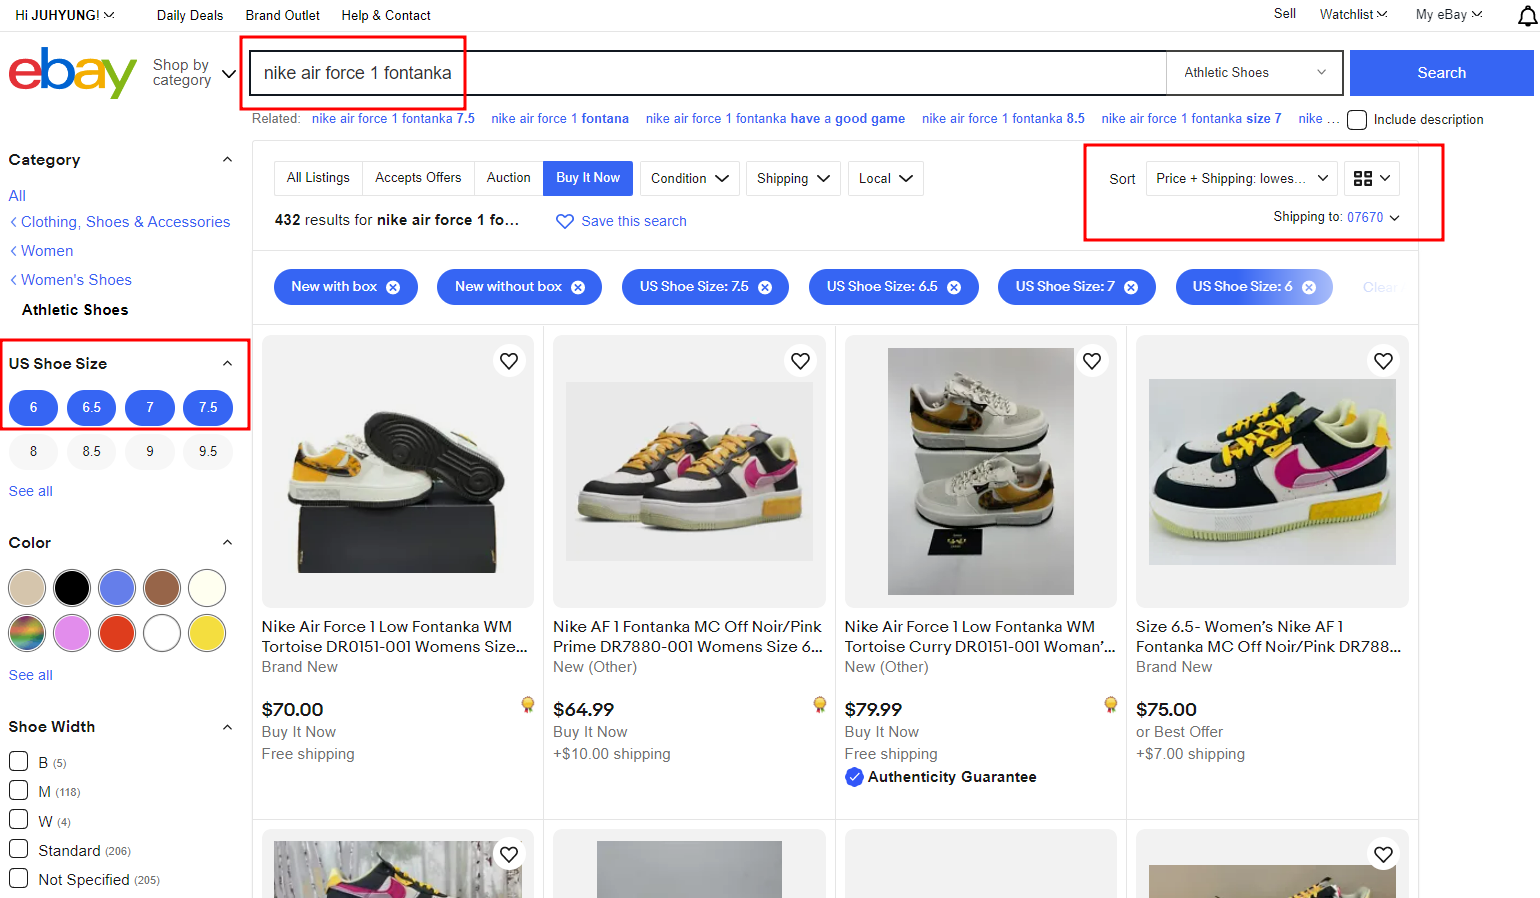Image resolution: width=1540 pixels, height=898 pixels.
Task: Select shoe size 9.5 pill
Action: point(208,452)
